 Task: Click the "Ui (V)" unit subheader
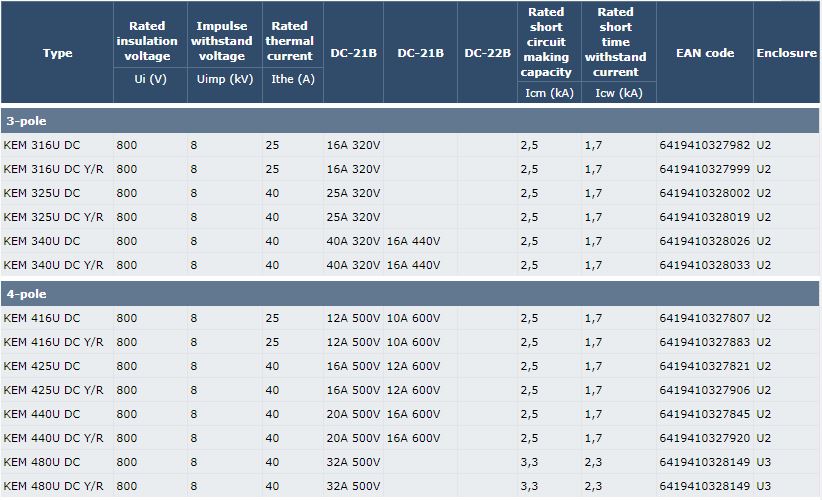(150, 79)
